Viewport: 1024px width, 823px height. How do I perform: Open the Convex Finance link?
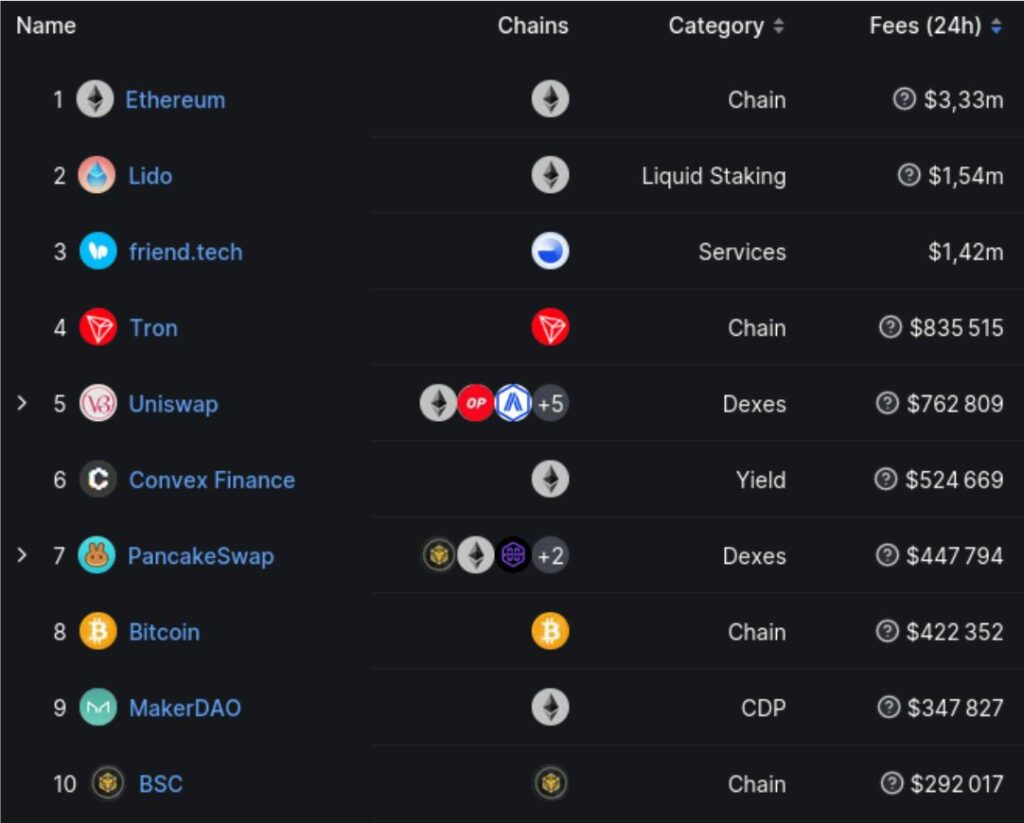pos(211,480)
